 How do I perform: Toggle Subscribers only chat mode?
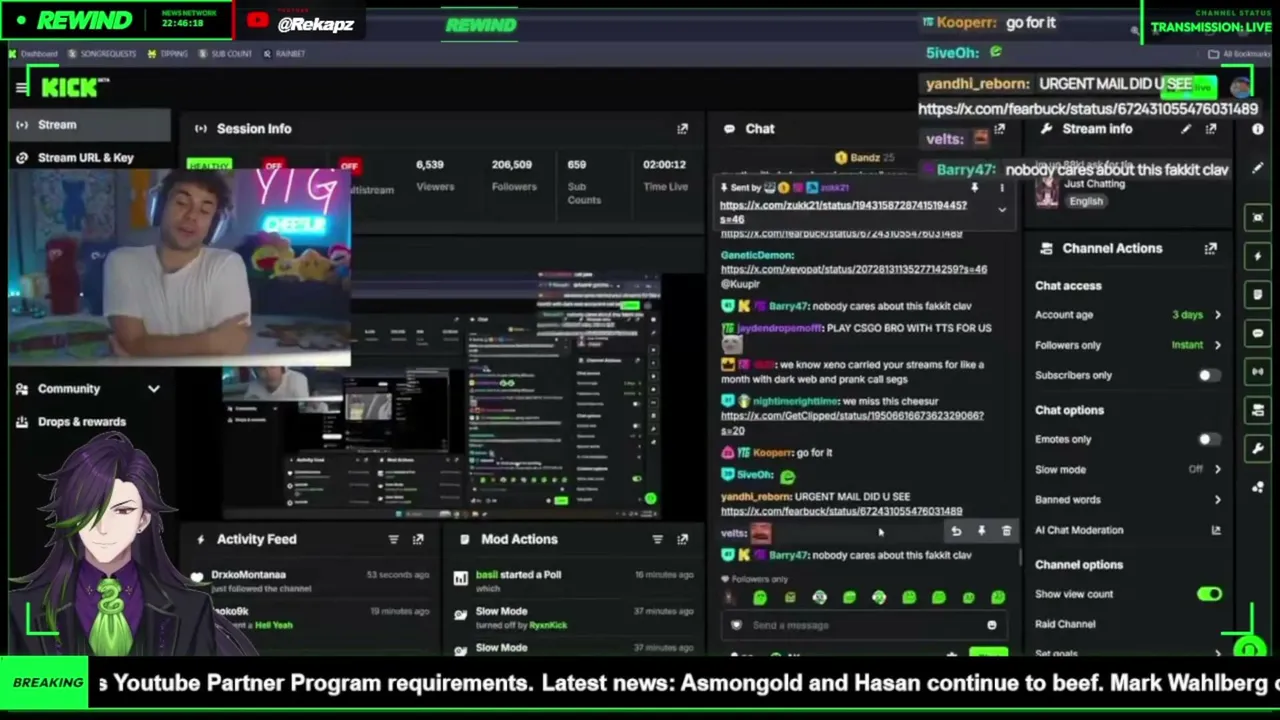[x=1209, y=375]
